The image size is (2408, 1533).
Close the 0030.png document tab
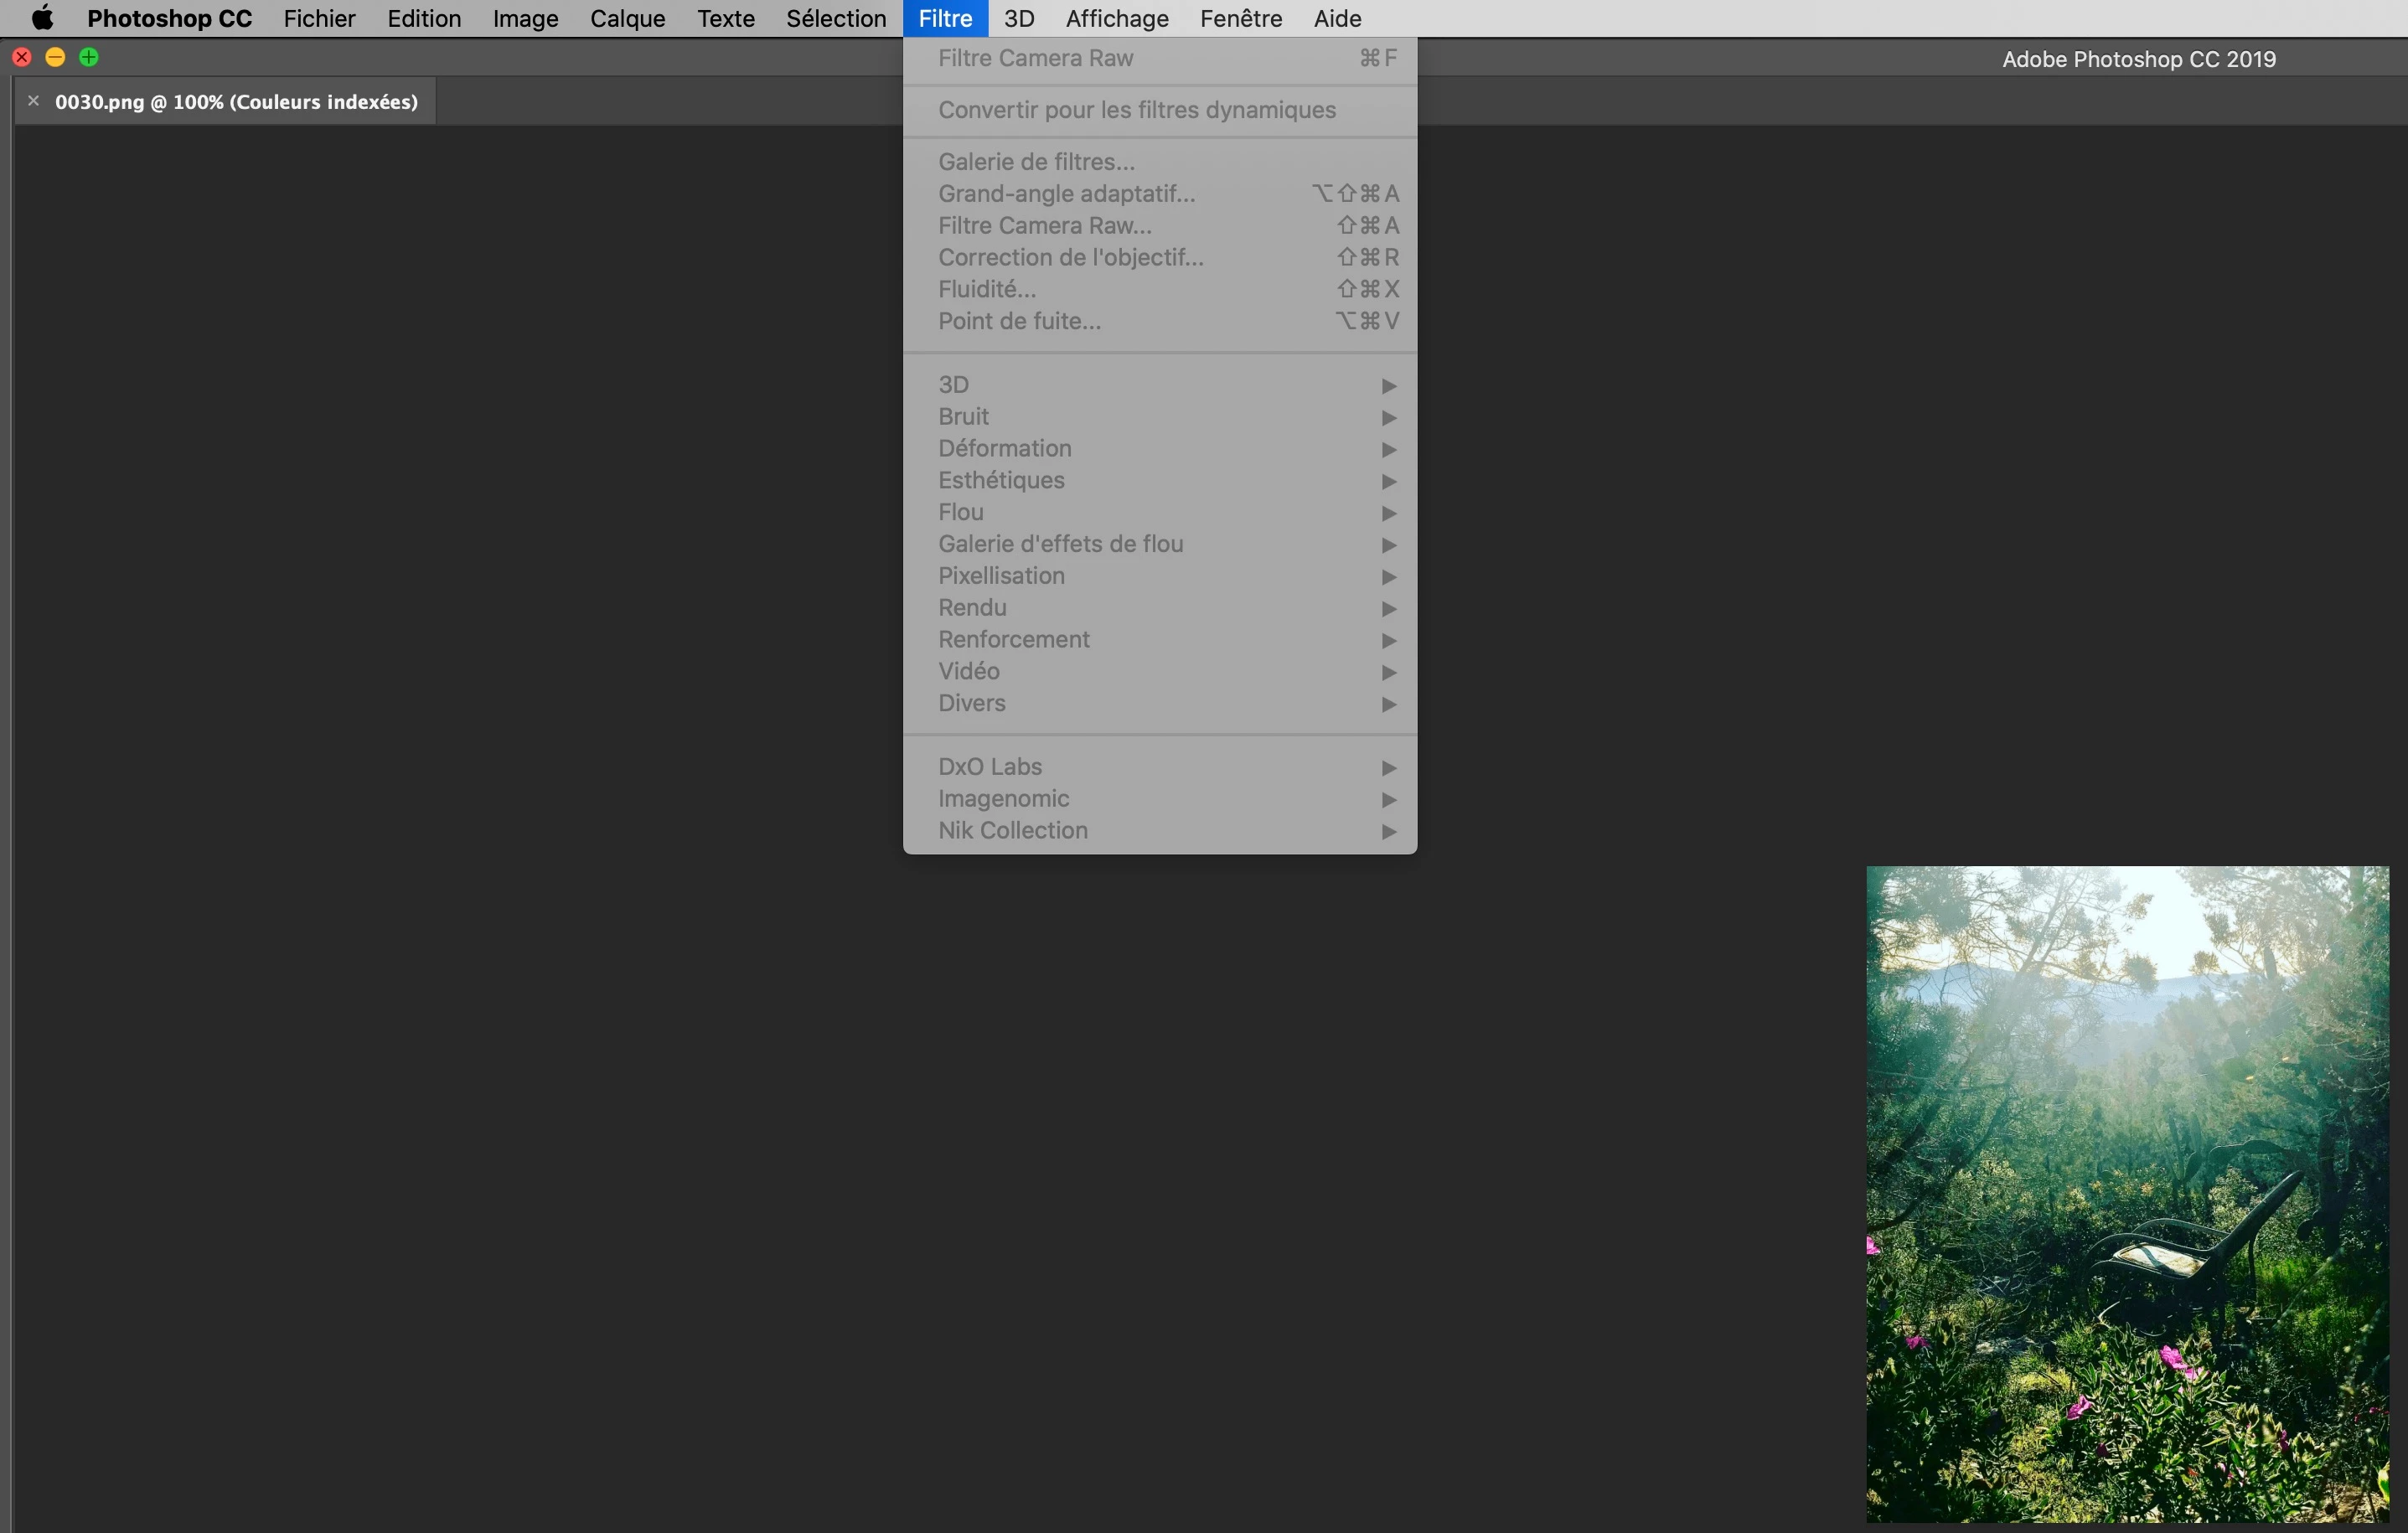tap(33, 101)
